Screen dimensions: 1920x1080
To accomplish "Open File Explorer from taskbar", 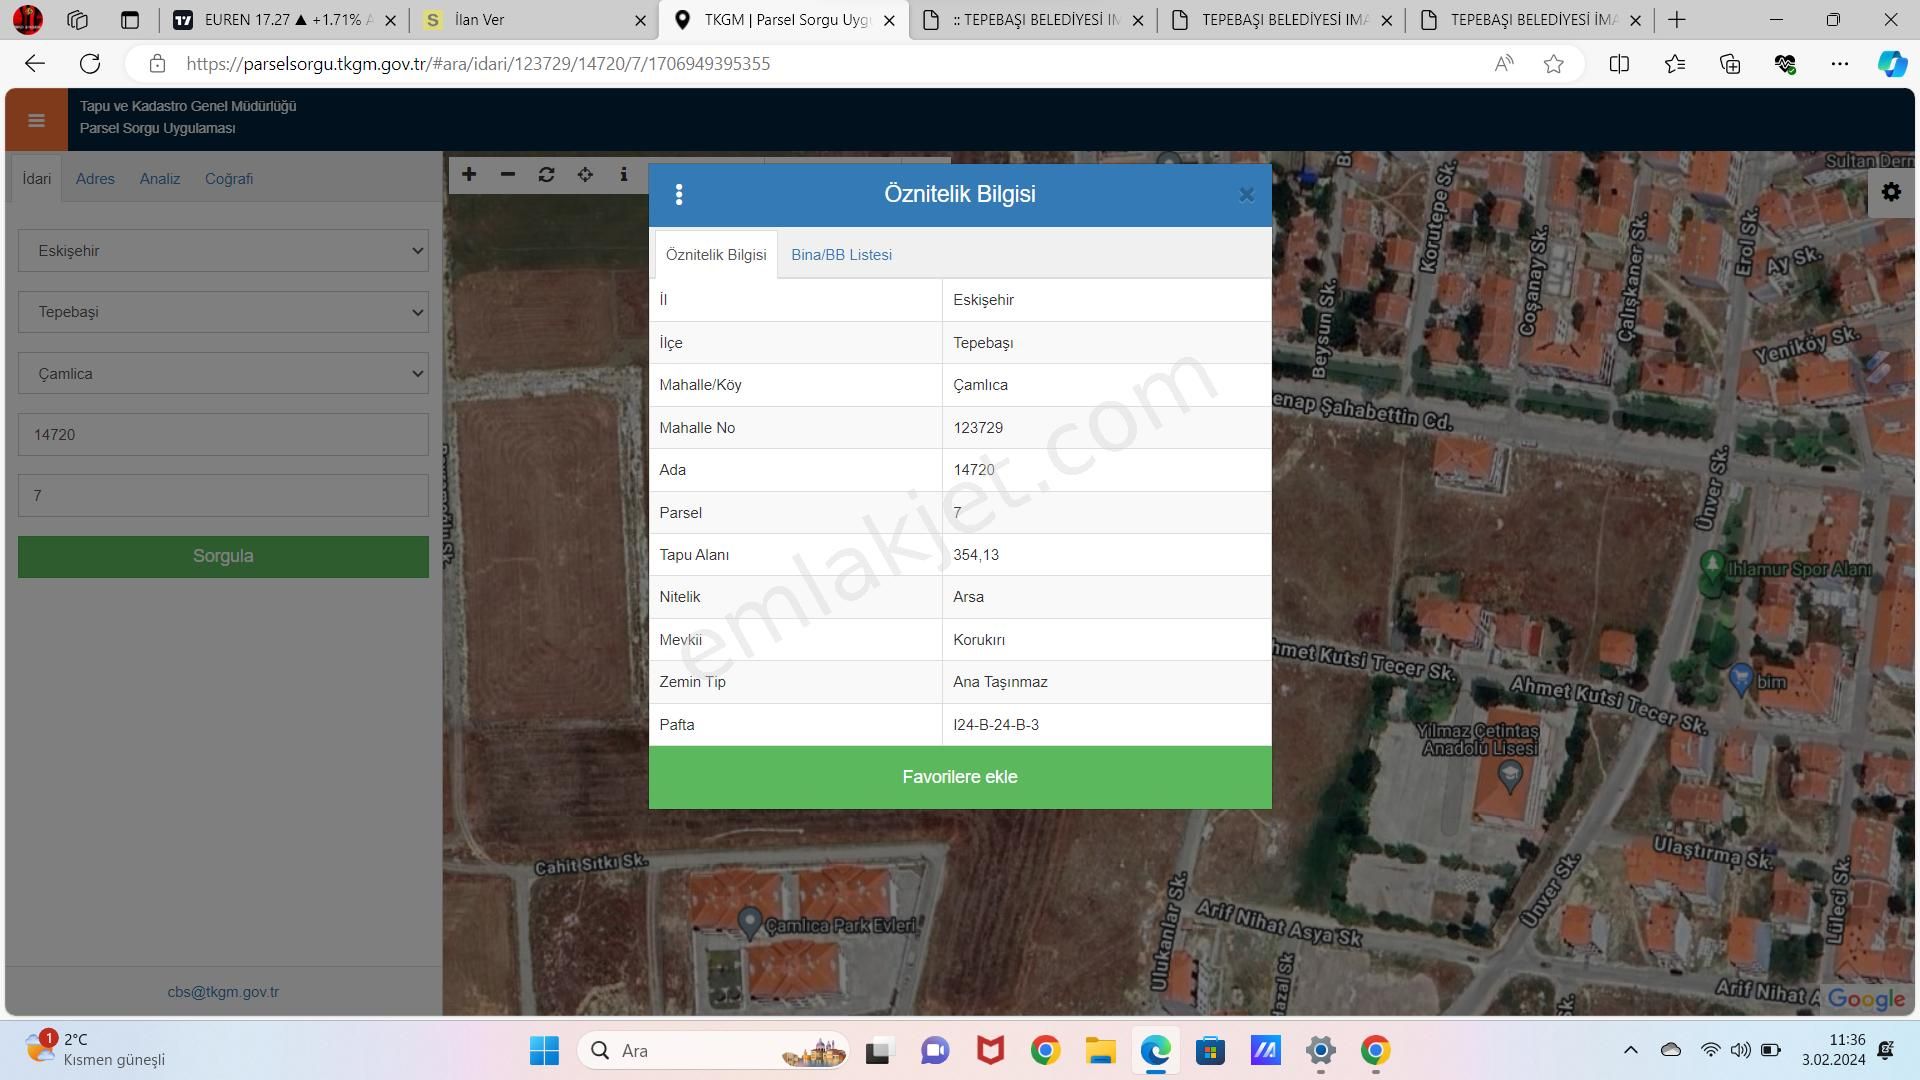I will point(1100,1050).
